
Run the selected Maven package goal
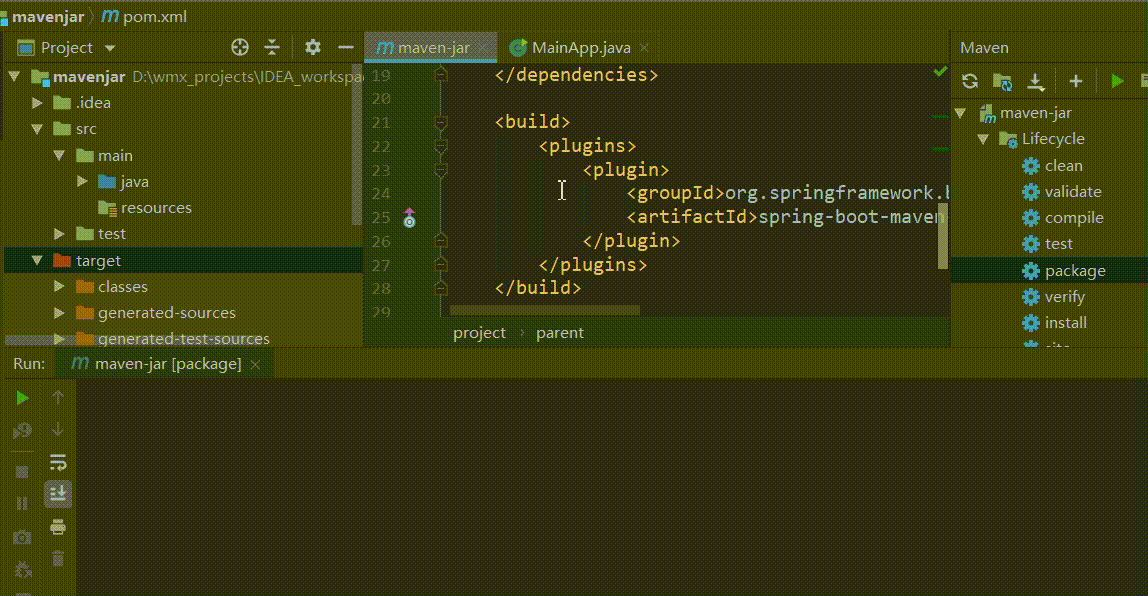click(x=1117, y=81)
